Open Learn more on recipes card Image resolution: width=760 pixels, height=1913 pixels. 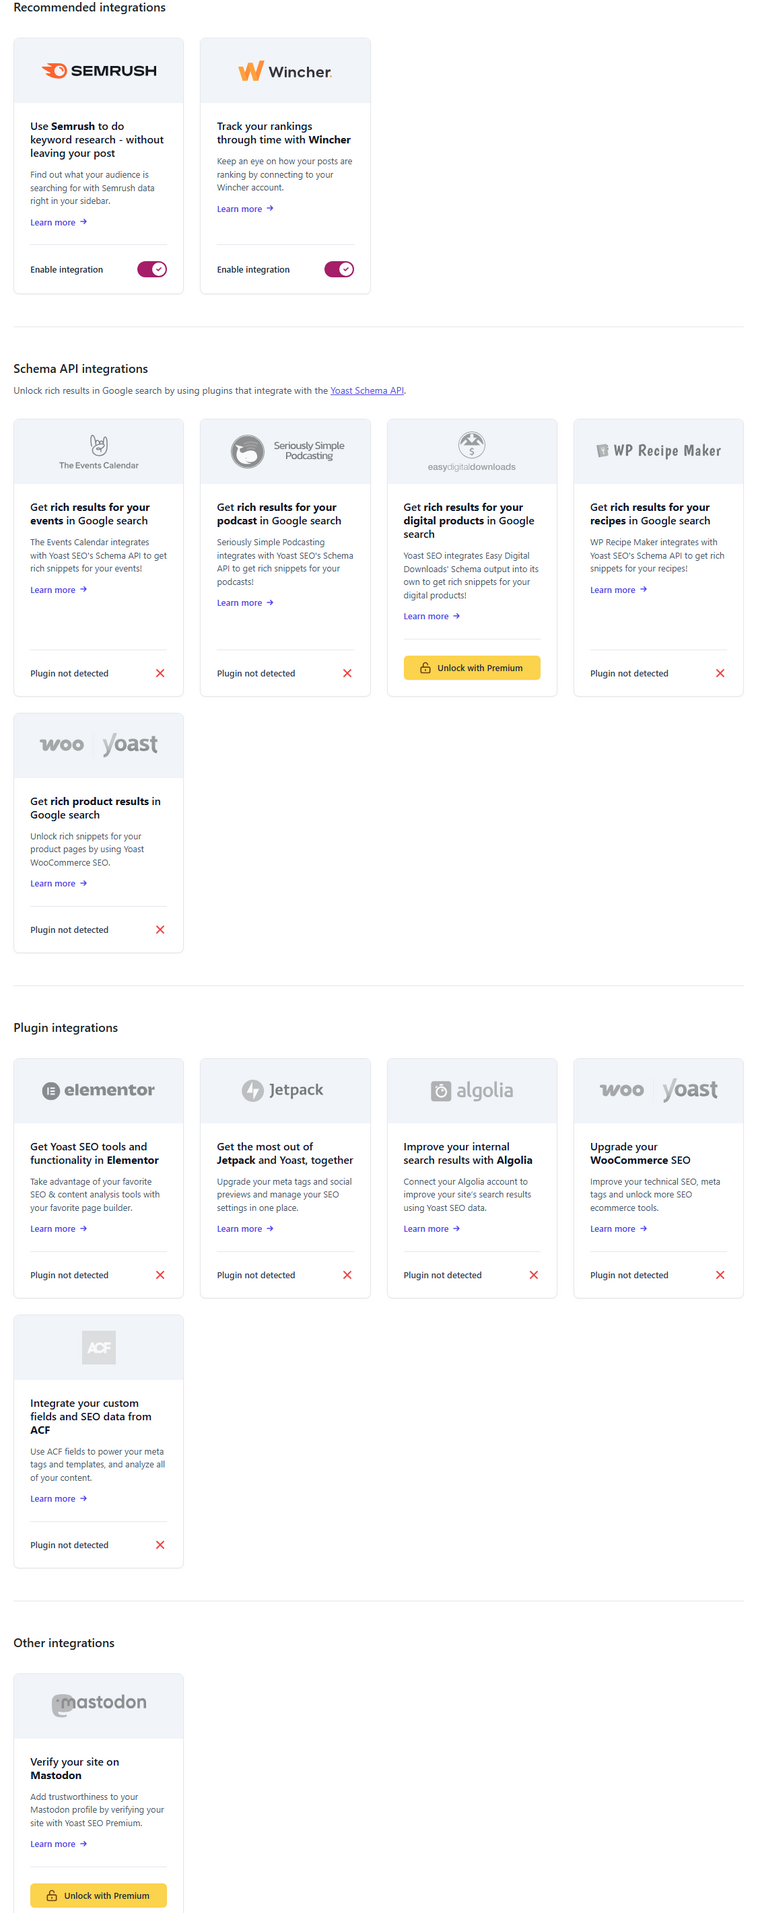(619, 590)
